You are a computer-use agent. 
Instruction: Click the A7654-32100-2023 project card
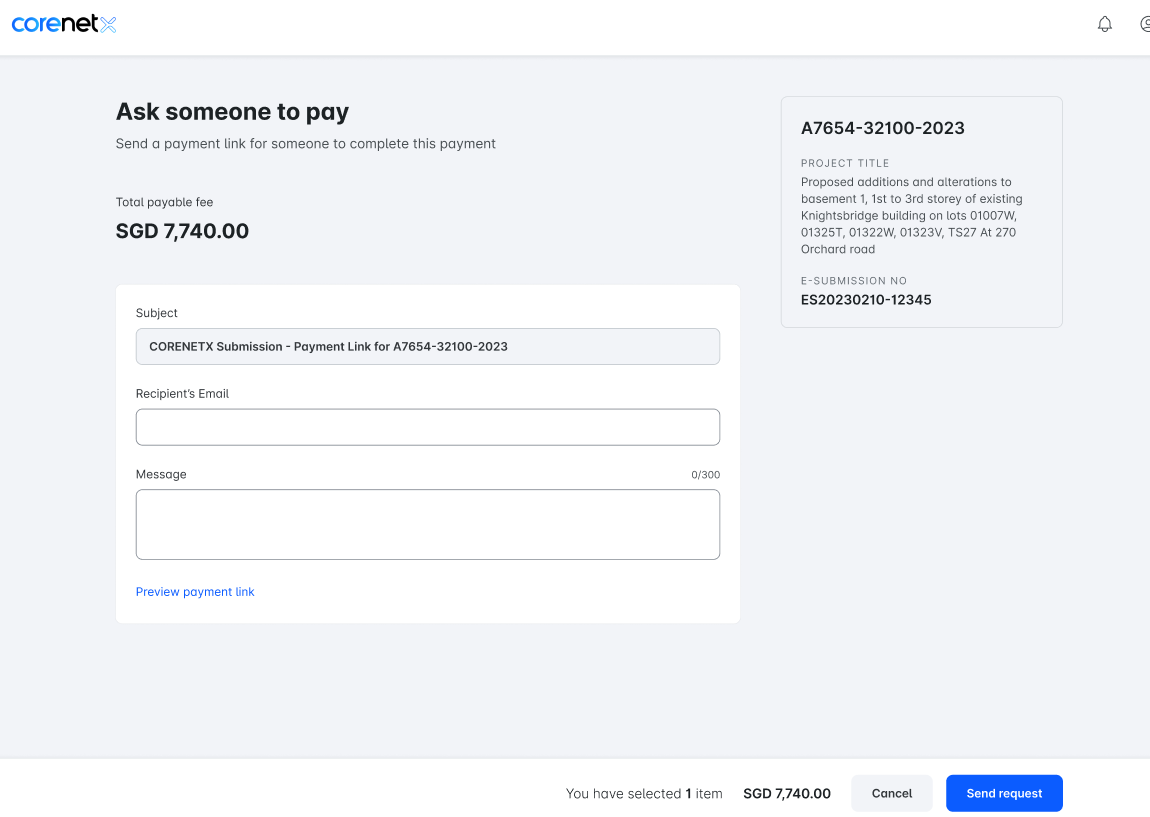point(921,211)
